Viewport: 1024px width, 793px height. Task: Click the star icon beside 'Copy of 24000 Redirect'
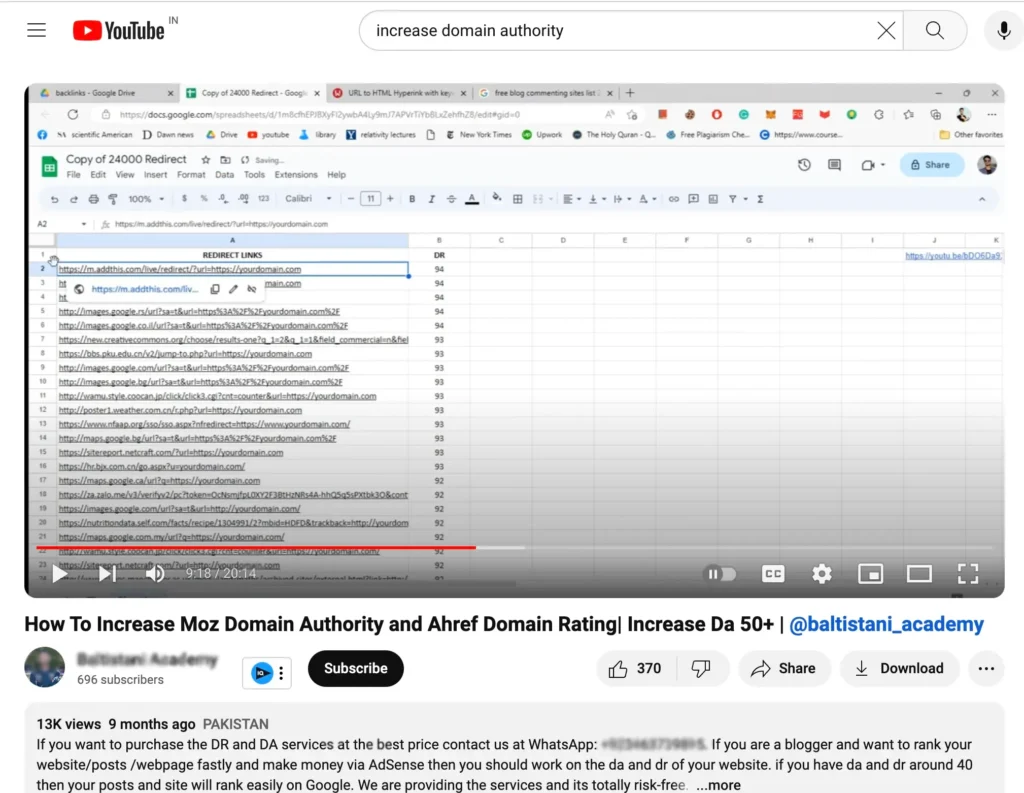tap(206, 160)
